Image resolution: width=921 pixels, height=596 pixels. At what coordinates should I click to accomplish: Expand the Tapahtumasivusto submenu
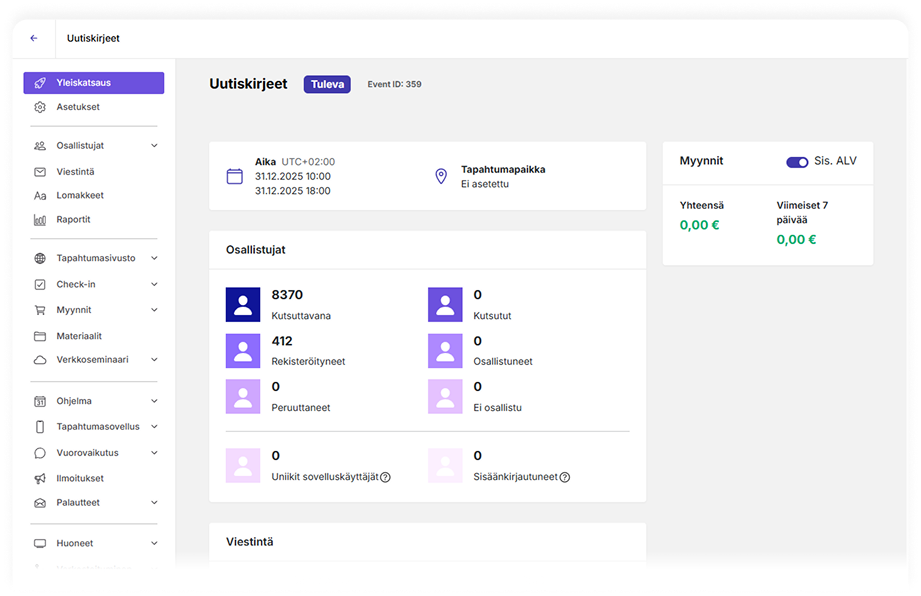click(154, 258)
